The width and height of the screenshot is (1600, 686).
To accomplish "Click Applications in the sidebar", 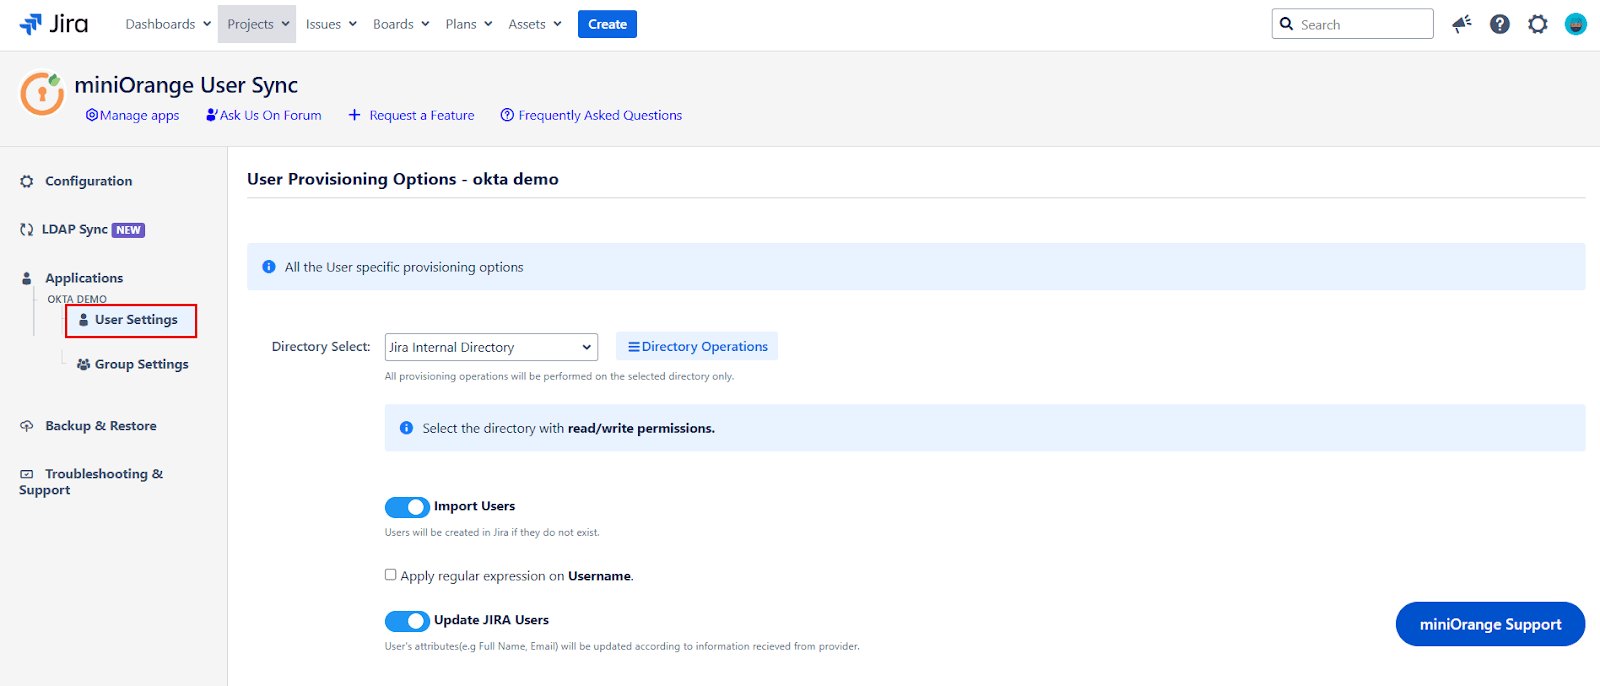I will coord(84,278).
